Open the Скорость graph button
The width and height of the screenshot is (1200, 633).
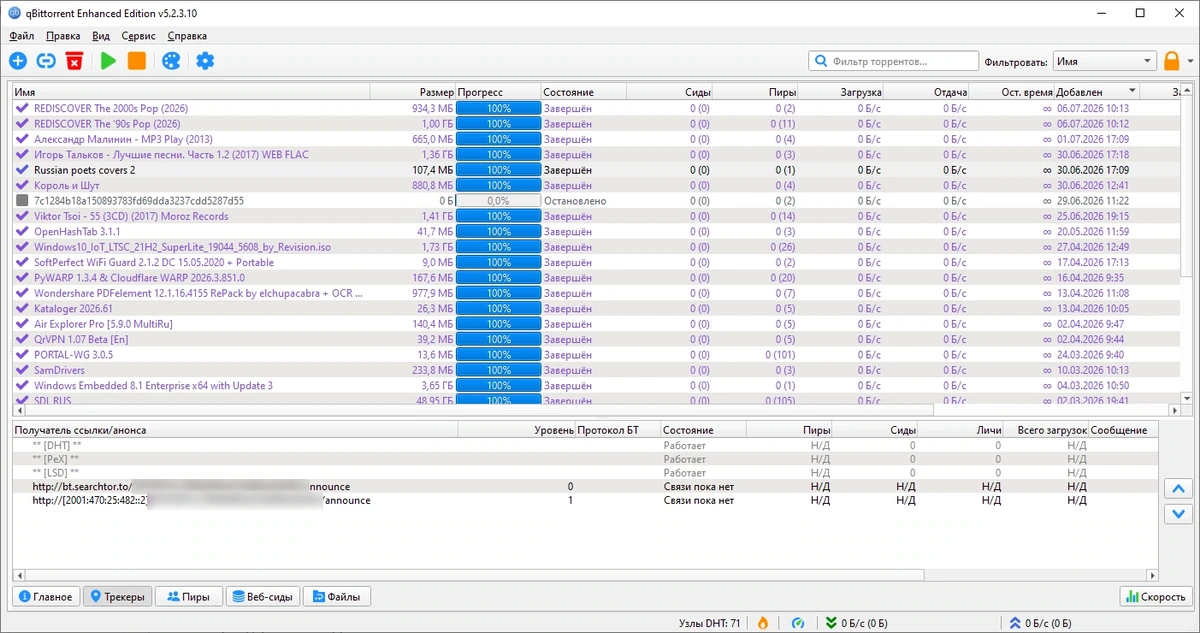(x=1156, y=597)
